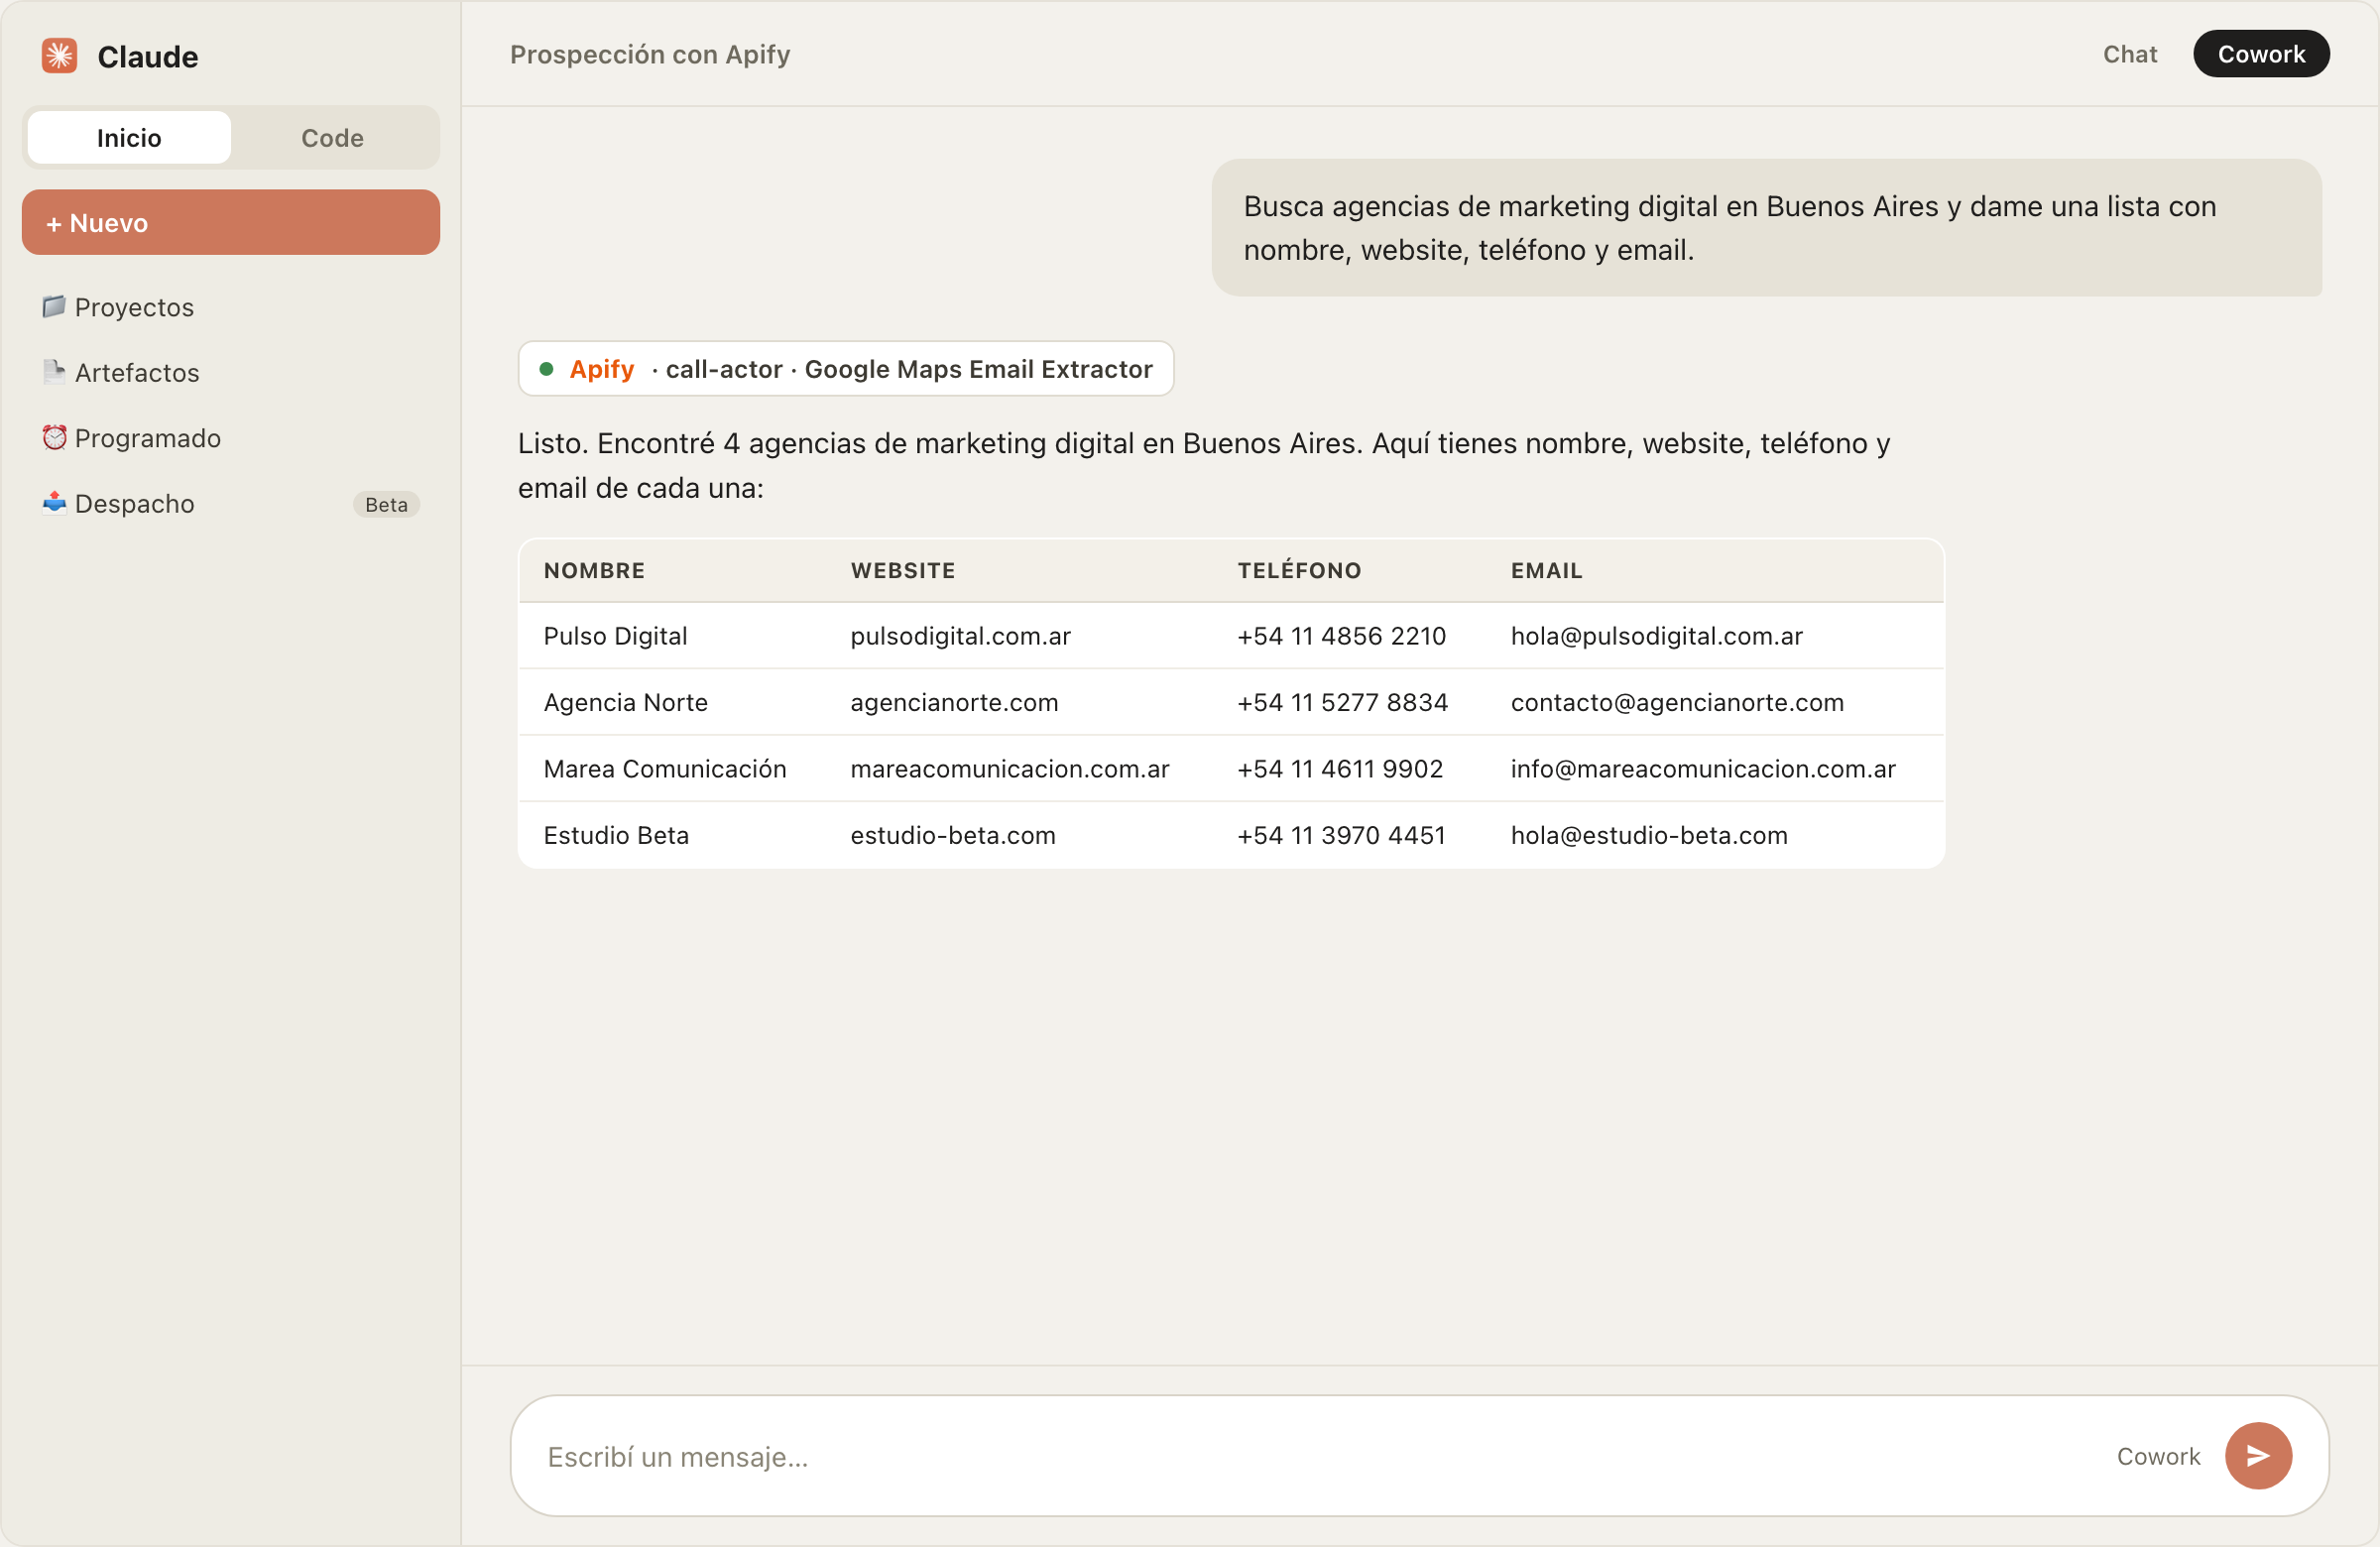Open the Programado clock icon

(54, 437)
